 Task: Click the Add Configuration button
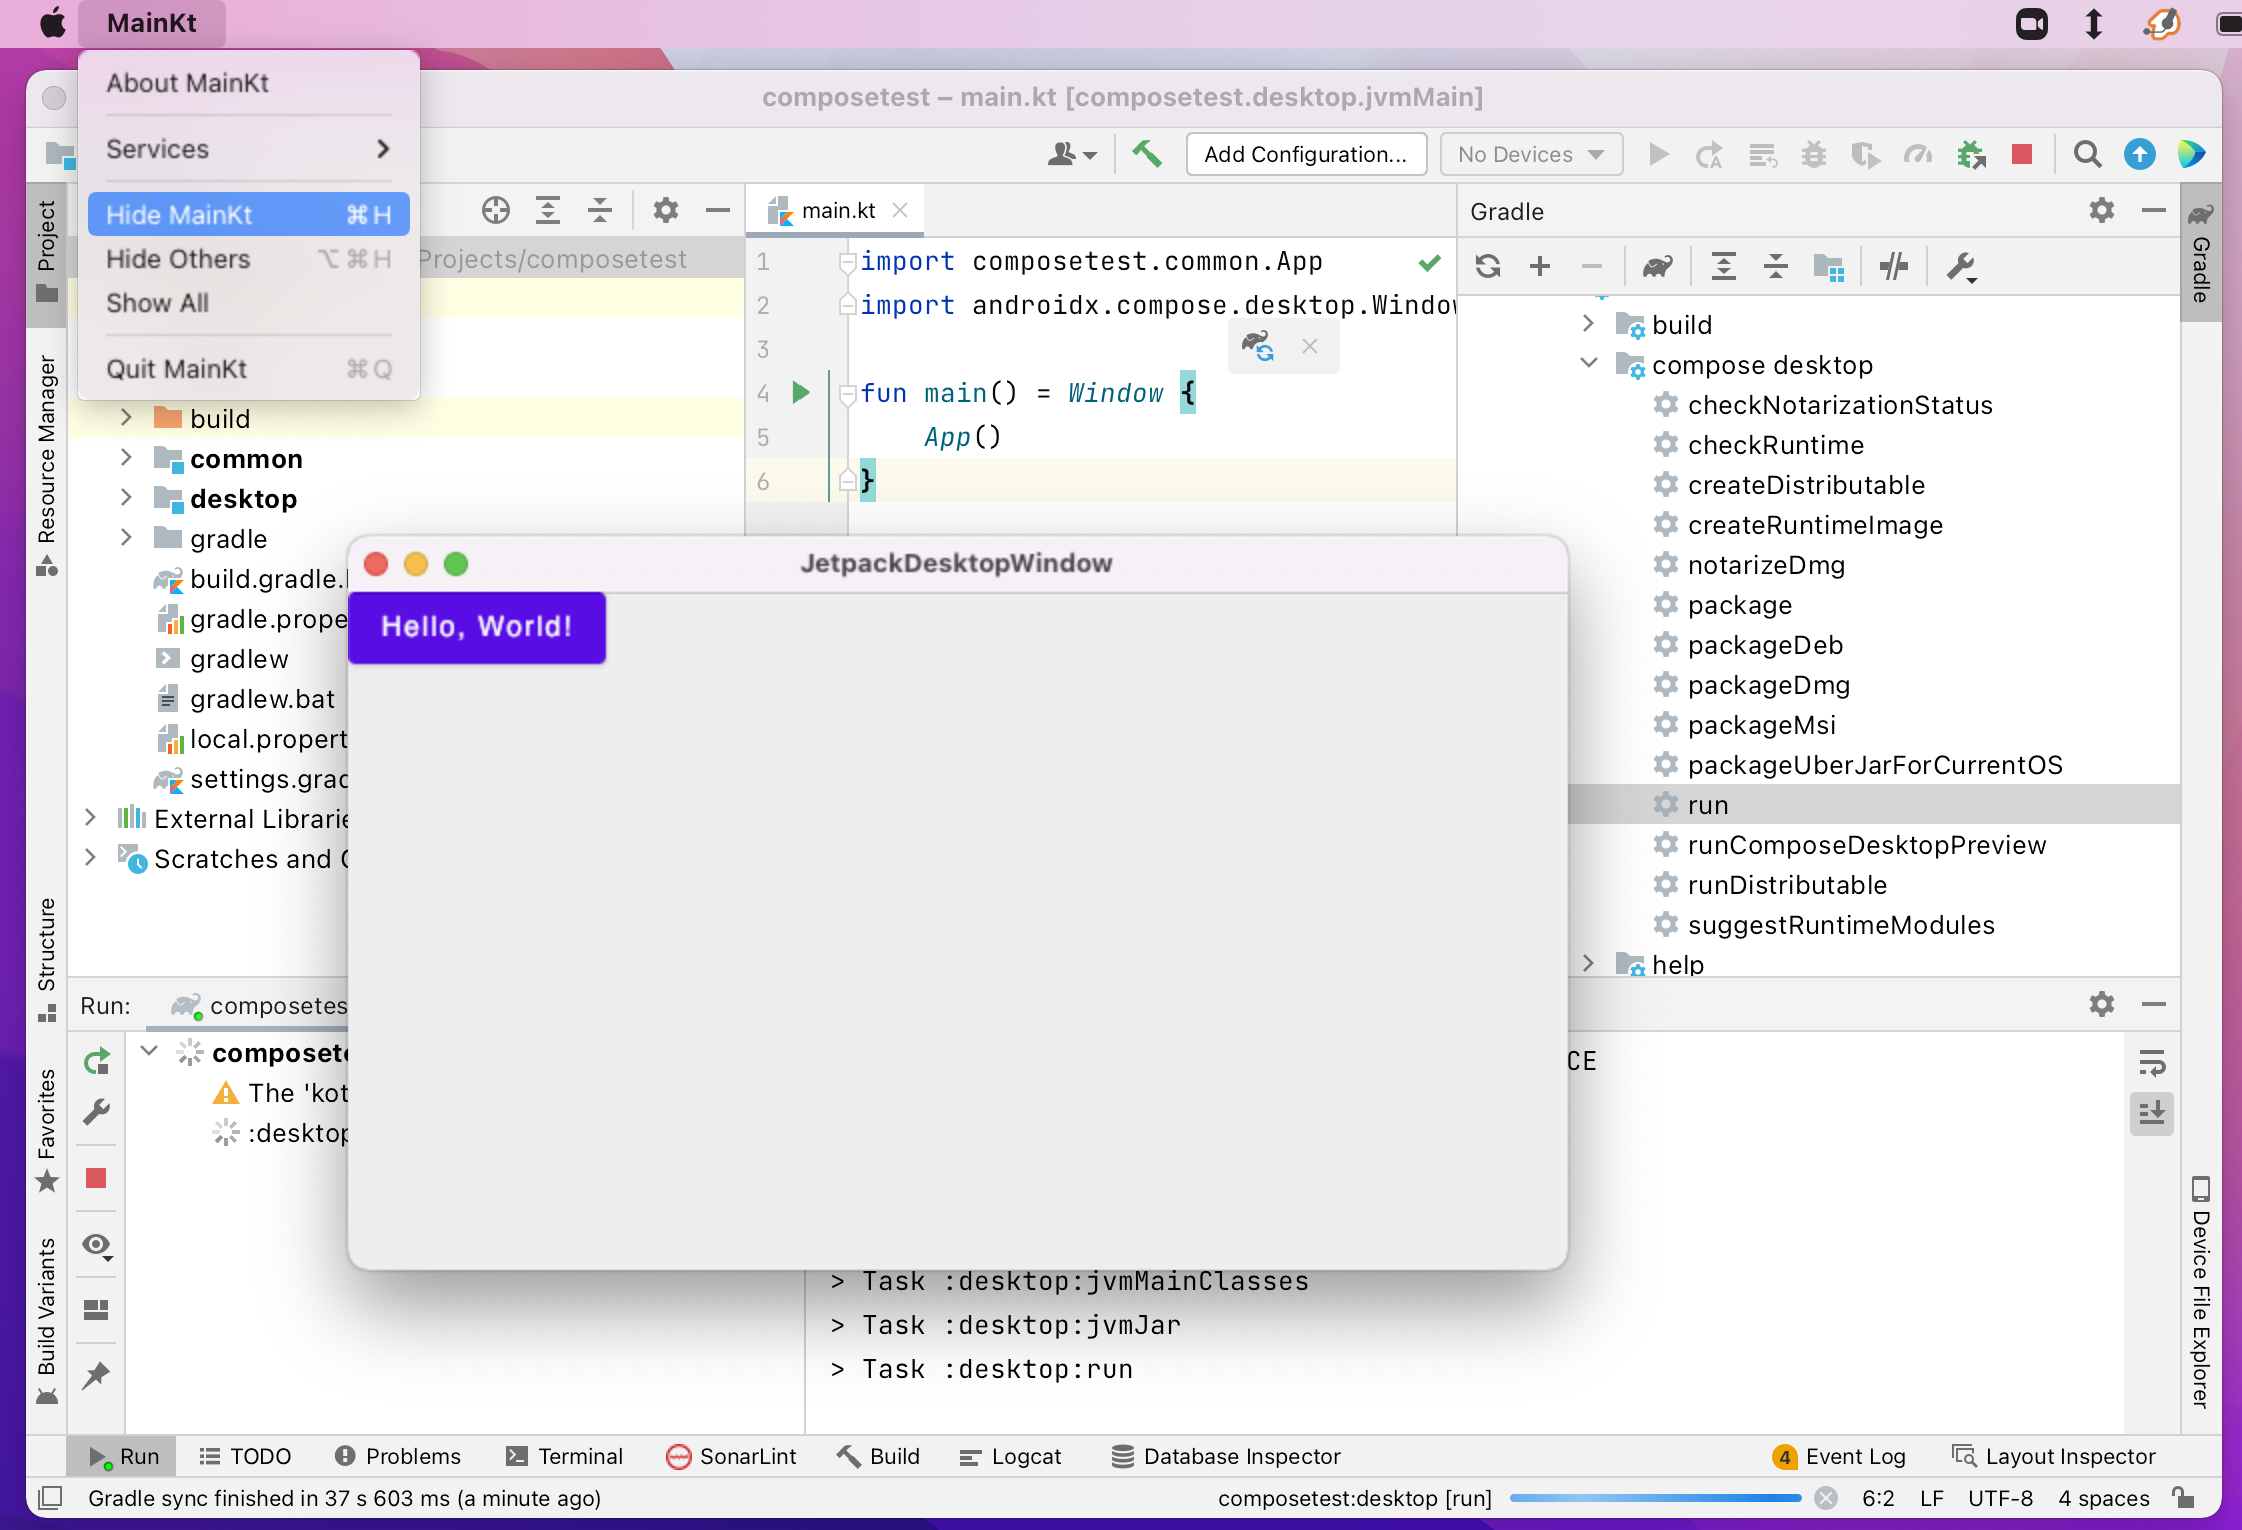pos(1305,154)
